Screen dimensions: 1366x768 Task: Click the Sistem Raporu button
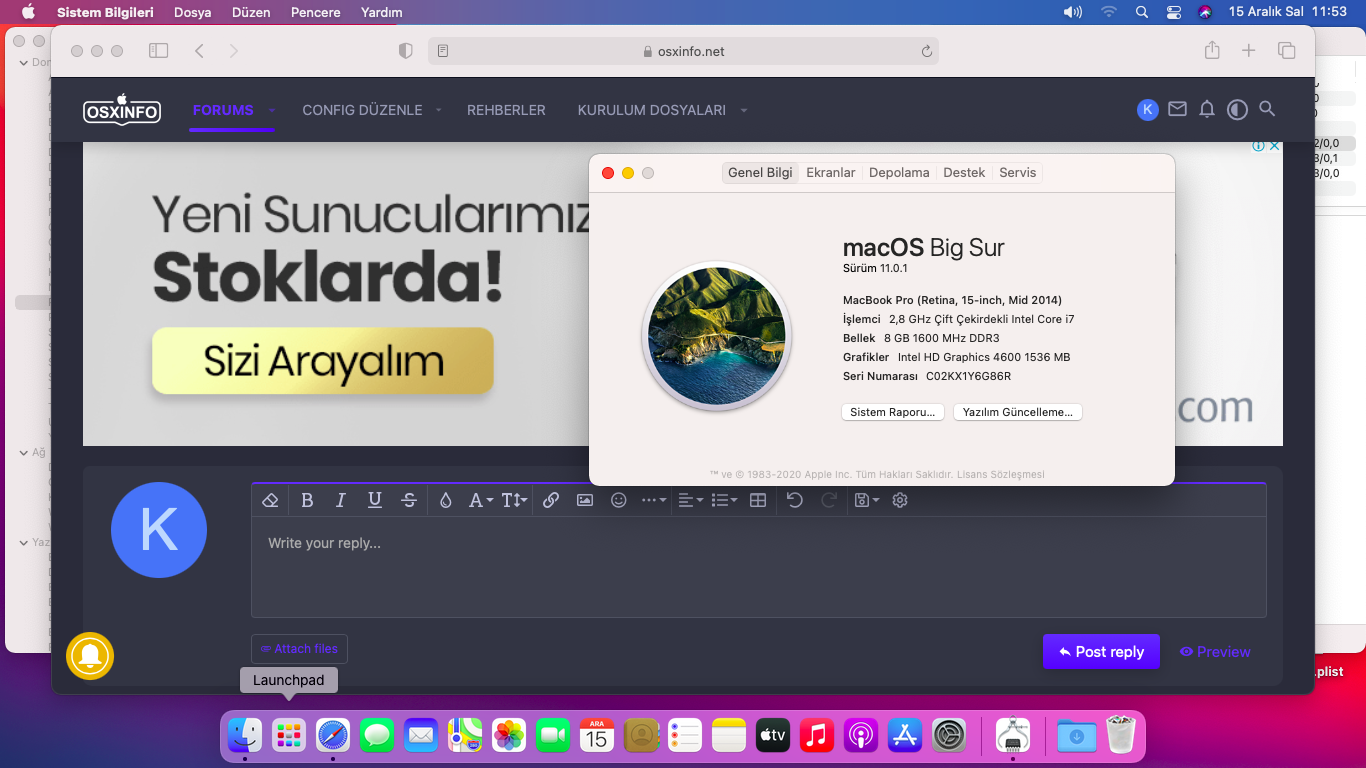click(891, 412)
